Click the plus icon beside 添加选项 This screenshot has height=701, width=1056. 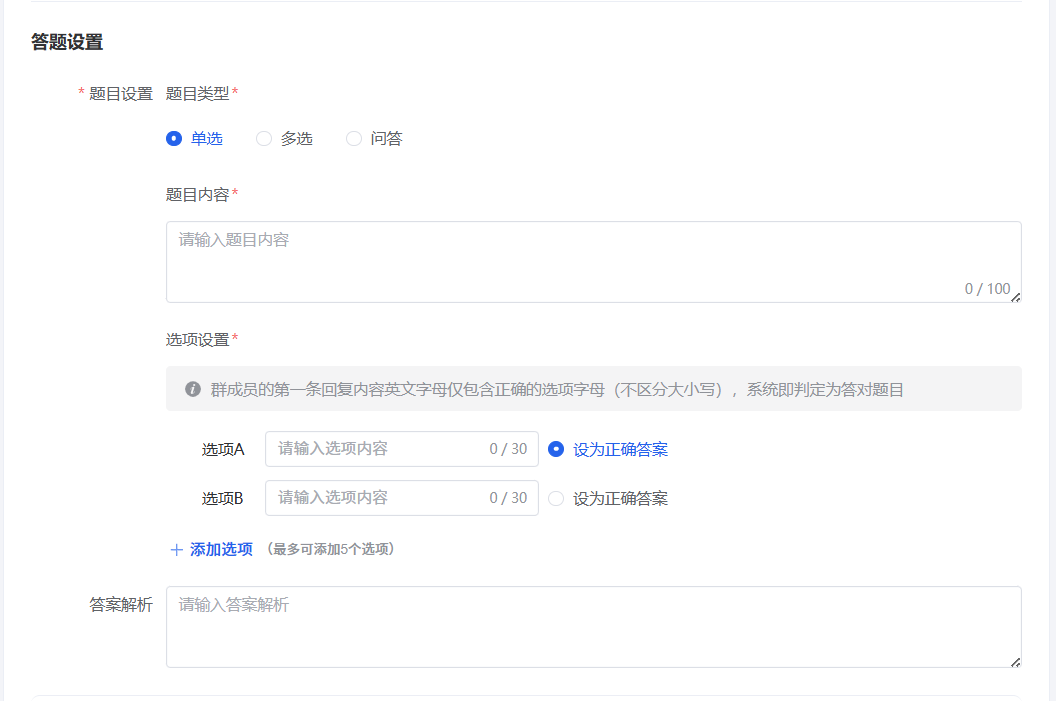(176, 550)
